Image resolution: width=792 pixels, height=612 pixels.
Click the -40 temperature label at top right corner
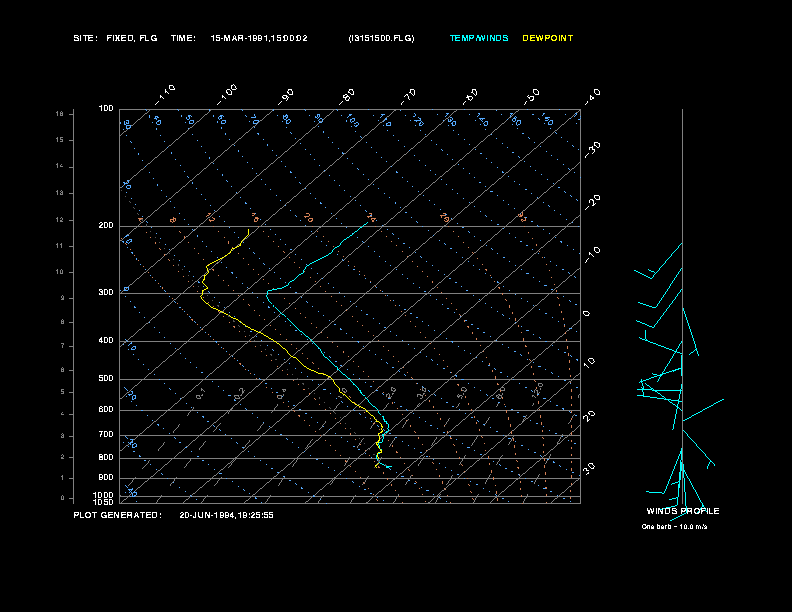pos(592,96)
